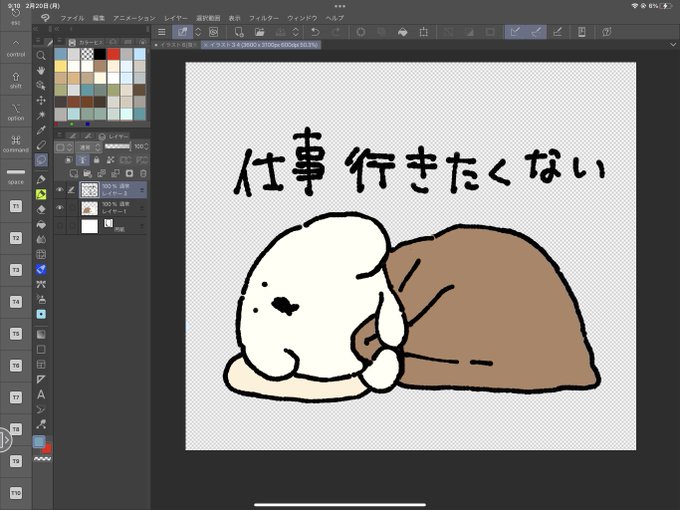Click the Scale/Rotate transform icon in command bar
The height and width of the screenshot is (510, 680).
424,32
